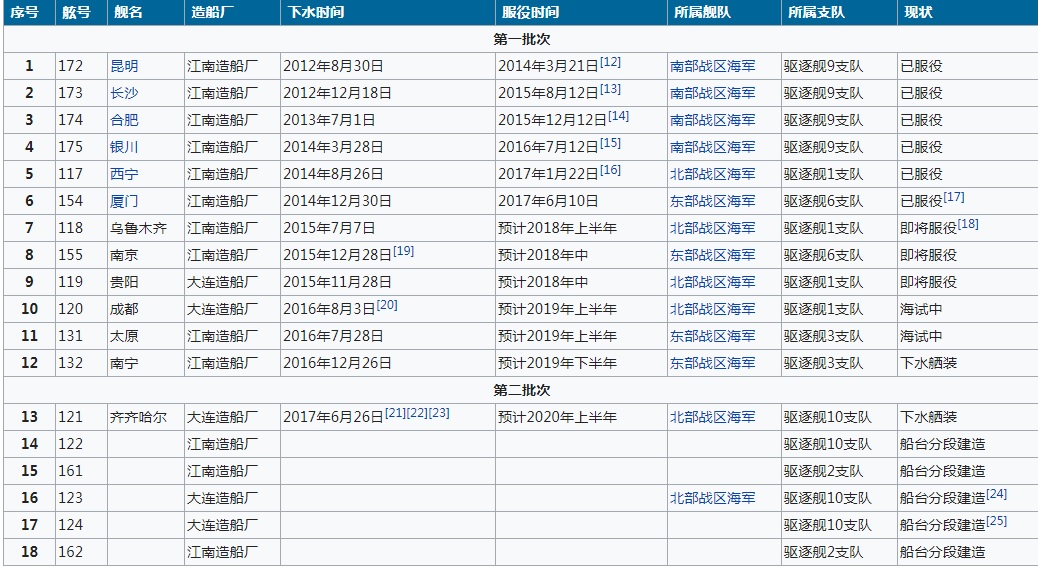Follow citation [18] after 即将服役
1038x572 pixels.
[968, 224]
